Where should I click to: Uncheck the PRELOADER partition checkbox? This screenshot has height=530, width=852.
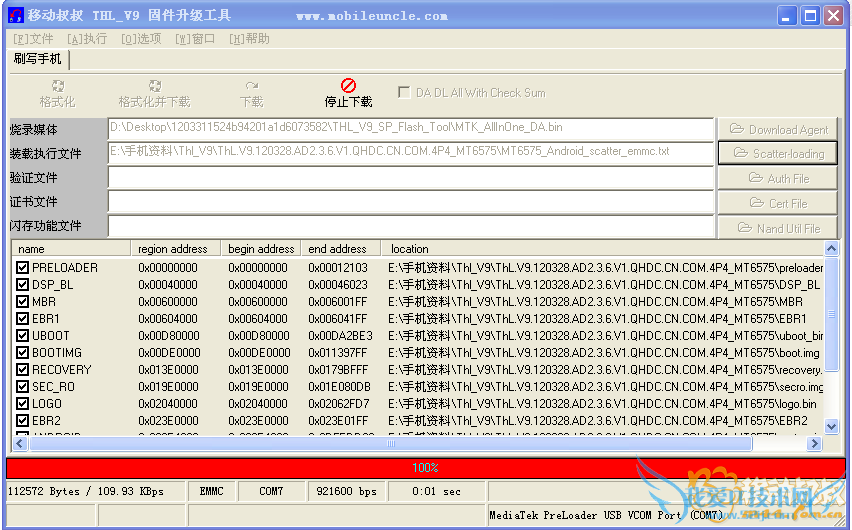(23, 267)
